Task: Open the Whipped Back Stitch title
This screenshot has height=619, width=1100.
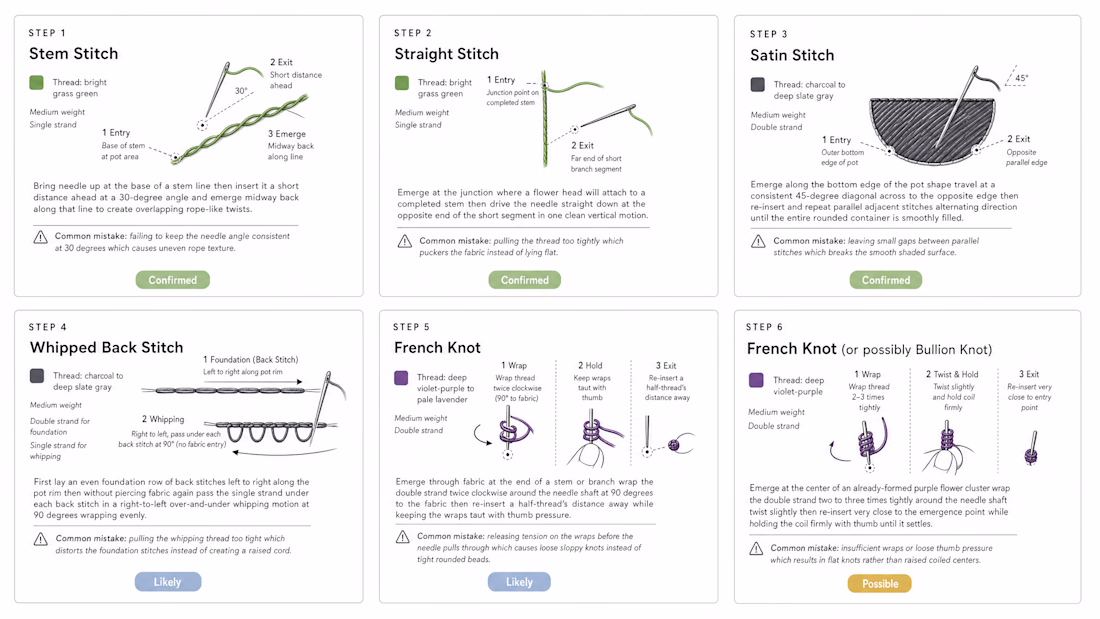Action: (x=107, y=347)
